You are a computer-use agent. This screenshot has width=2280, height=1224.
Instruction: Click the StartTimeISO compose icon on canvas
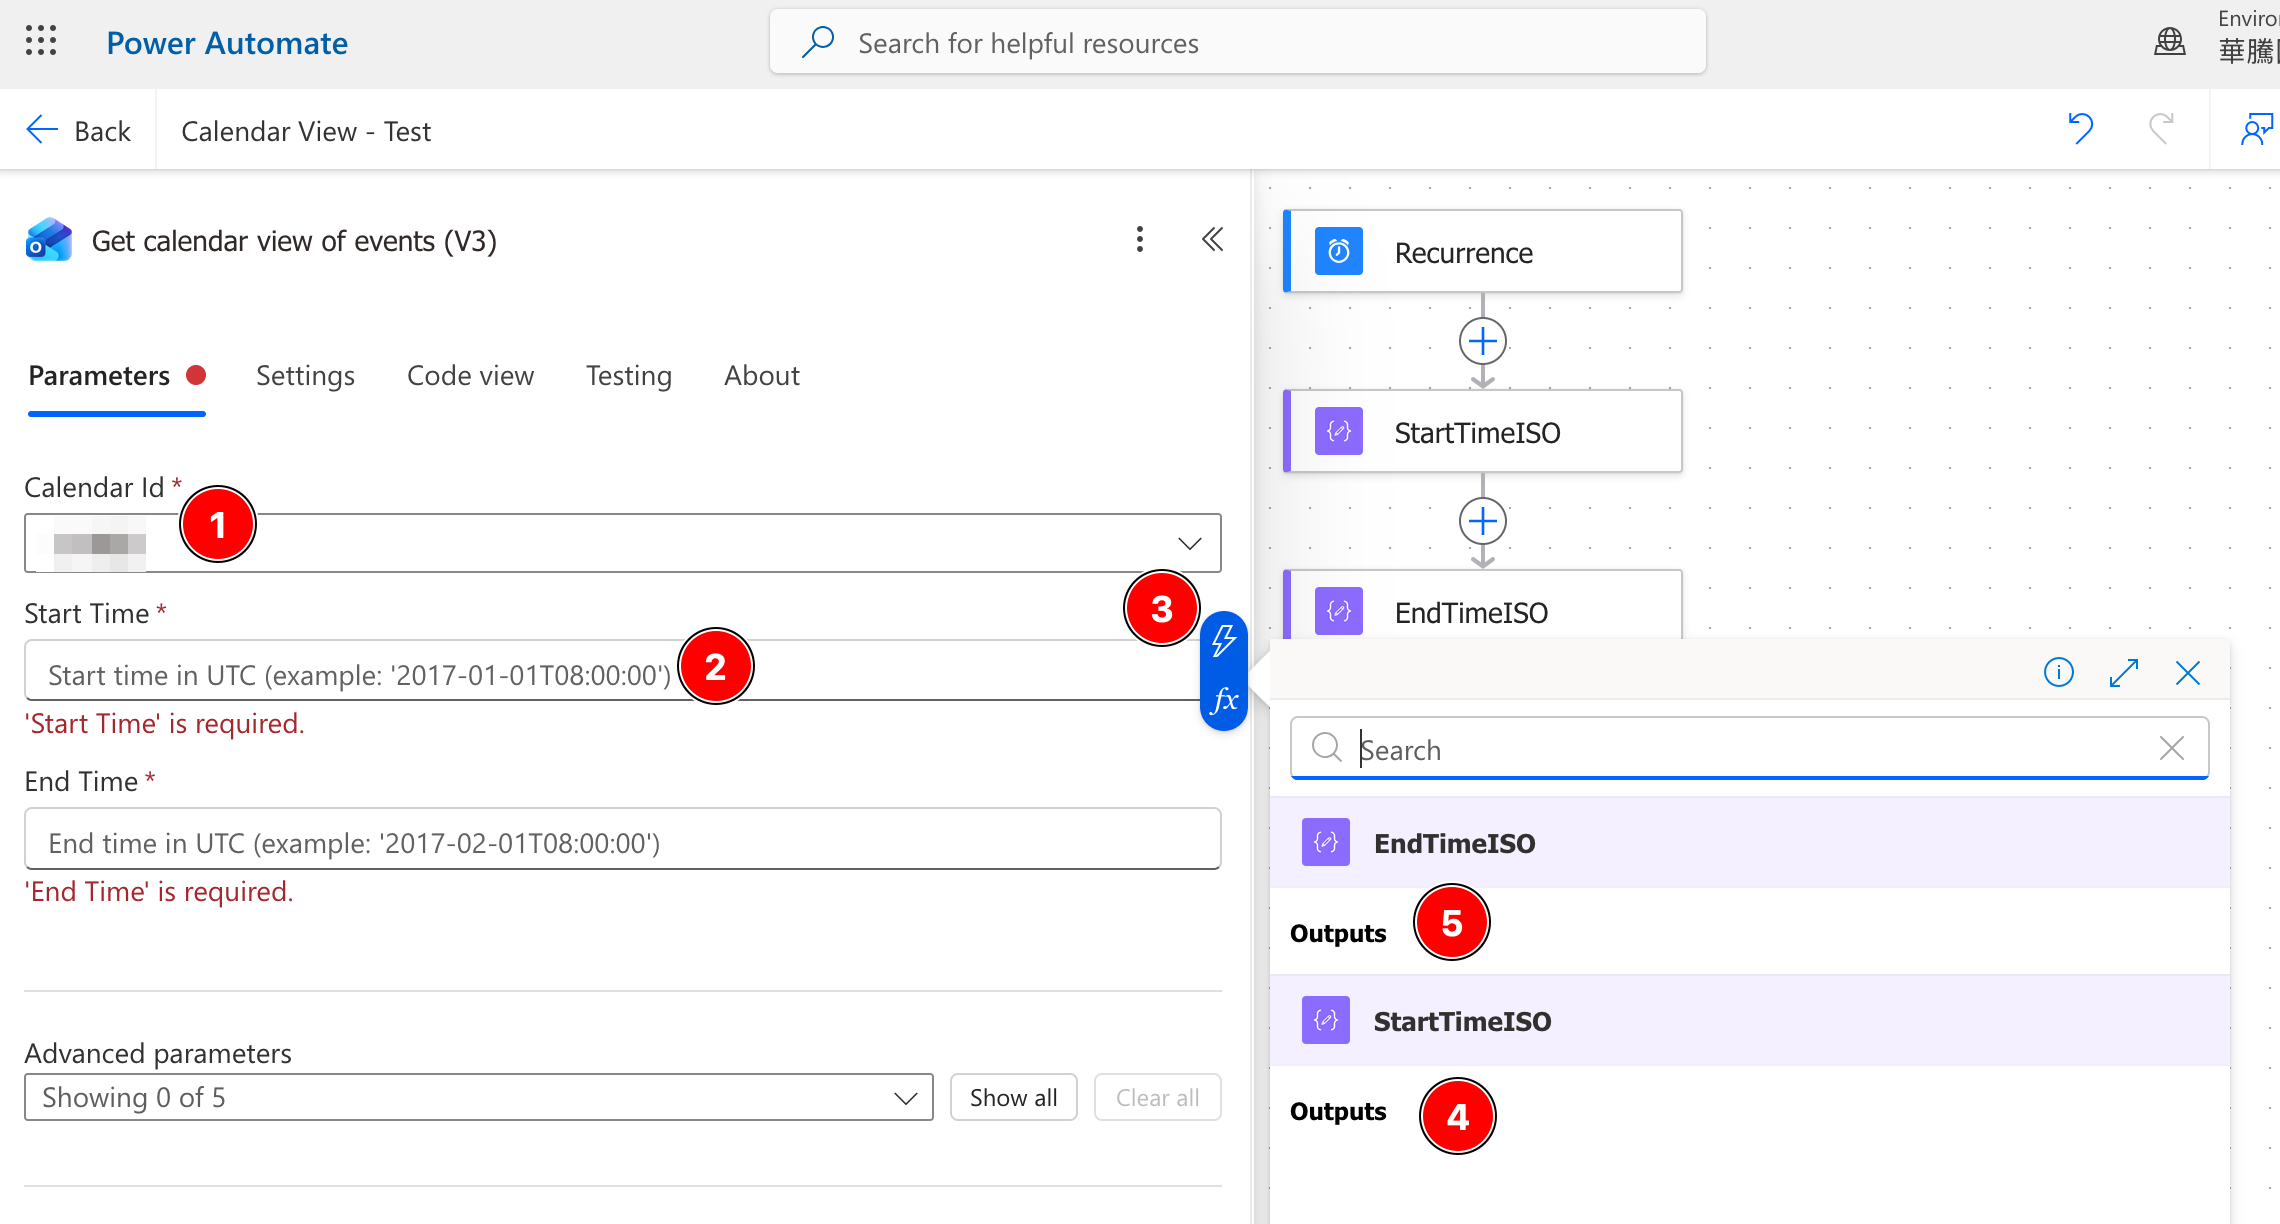pyautogui.click(x=1338, y=432)
